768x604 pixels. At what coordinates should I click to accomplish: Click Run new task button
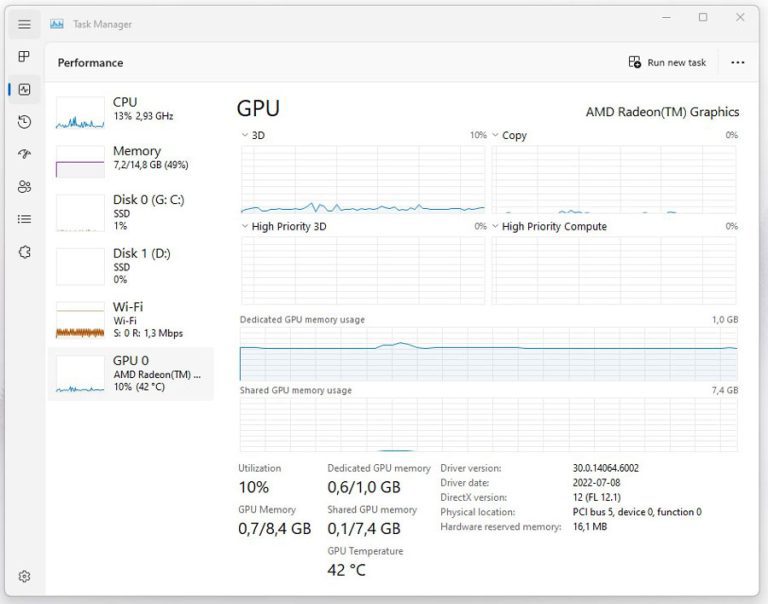coord(667,62)
